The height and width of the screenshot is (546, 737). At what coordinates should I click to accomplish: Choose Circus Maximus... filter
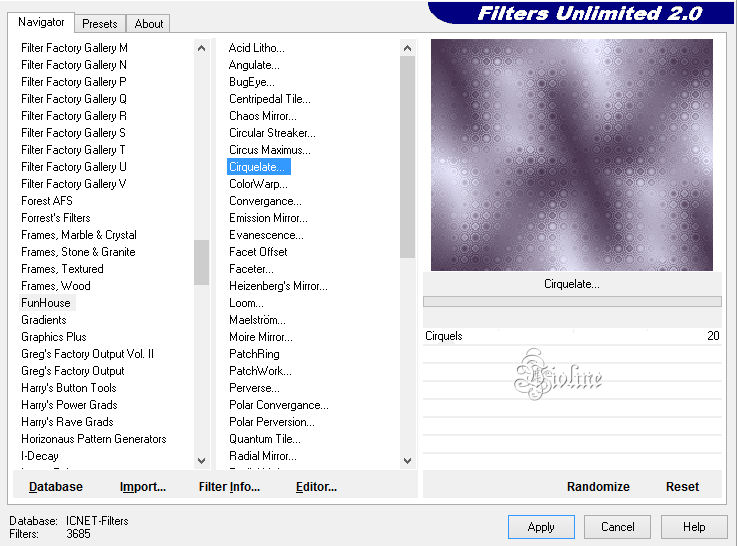pyautogui.click(x=270, y=149)
